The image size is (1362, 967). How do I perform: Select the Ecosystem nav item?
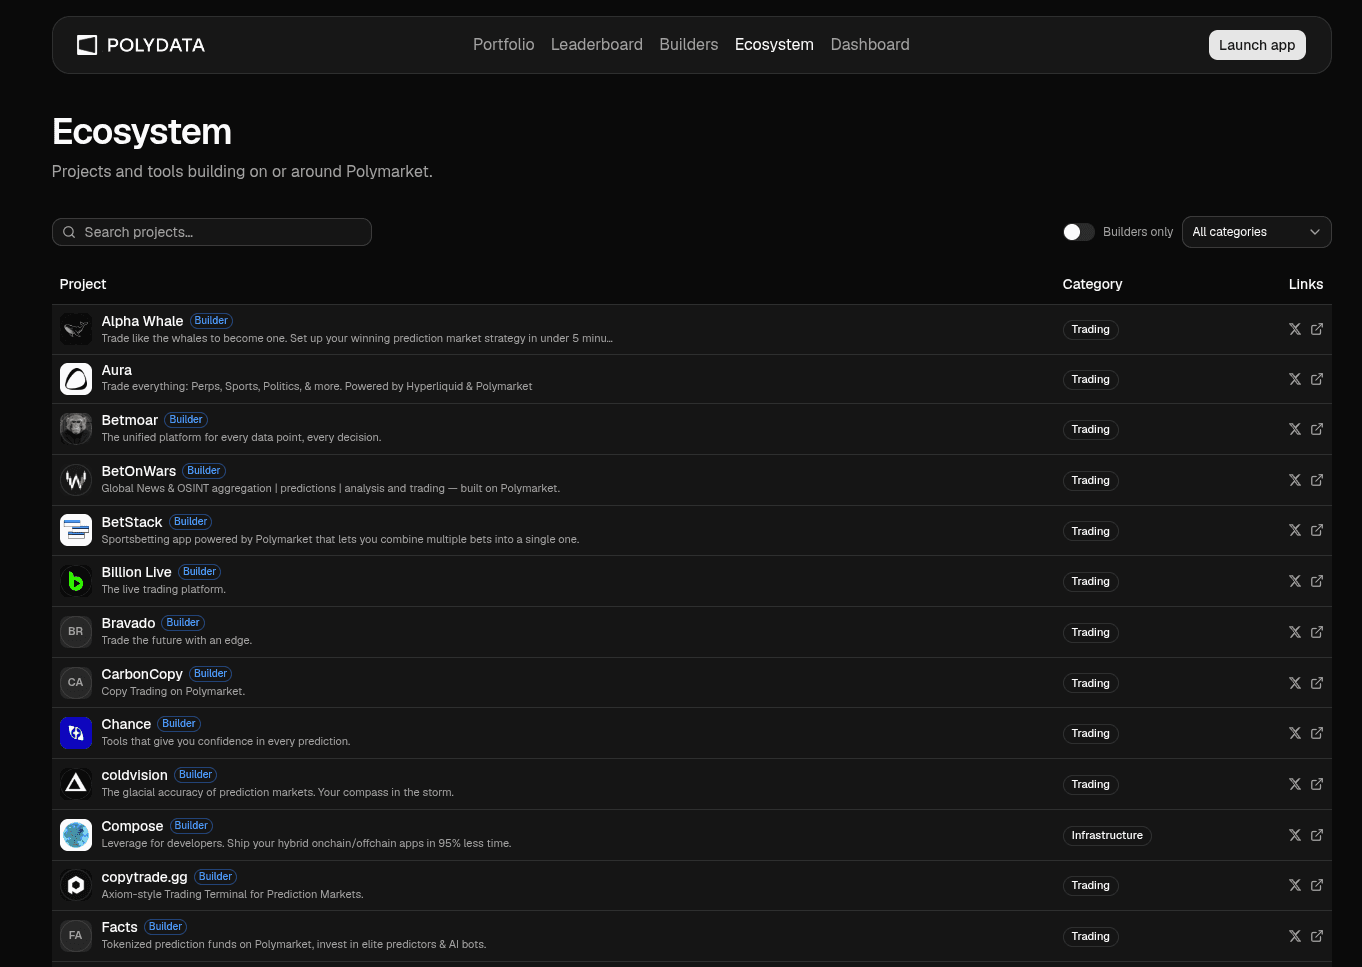point(774,45)
